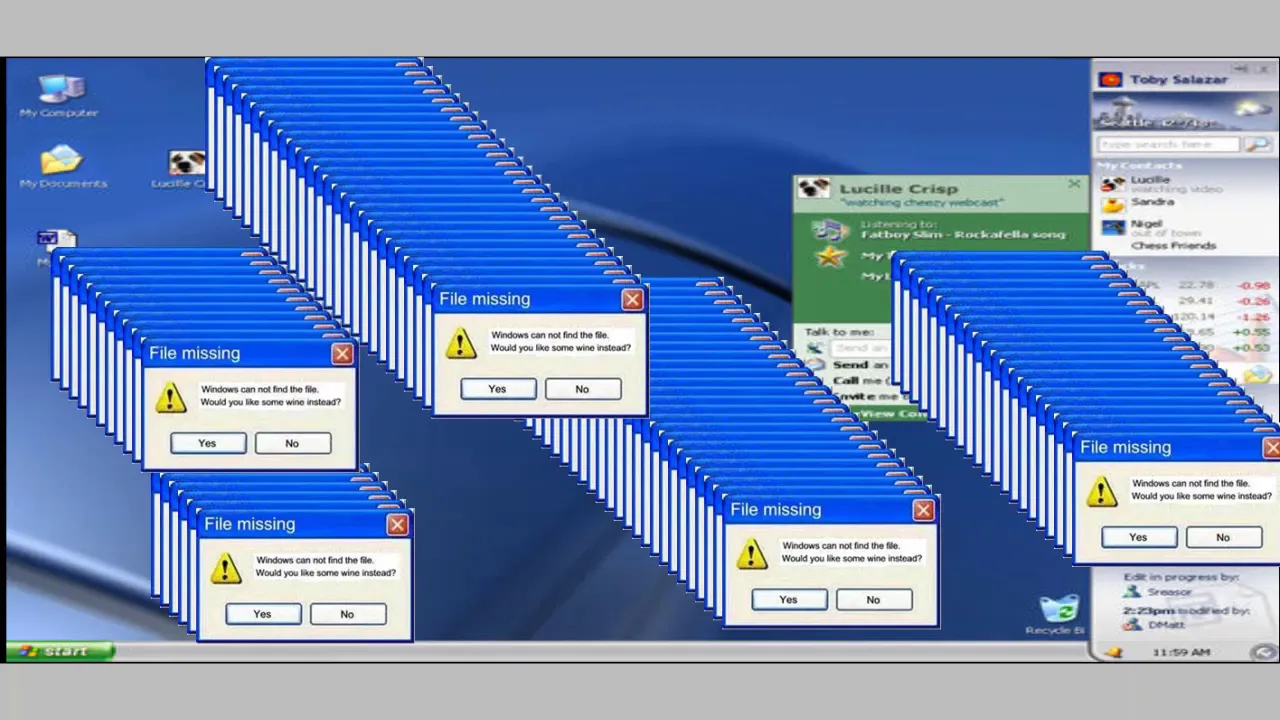Click the Send link in Lucille Crisp window
The height and width of the screenshot is (720, 1280).
[x=860, y=365]
